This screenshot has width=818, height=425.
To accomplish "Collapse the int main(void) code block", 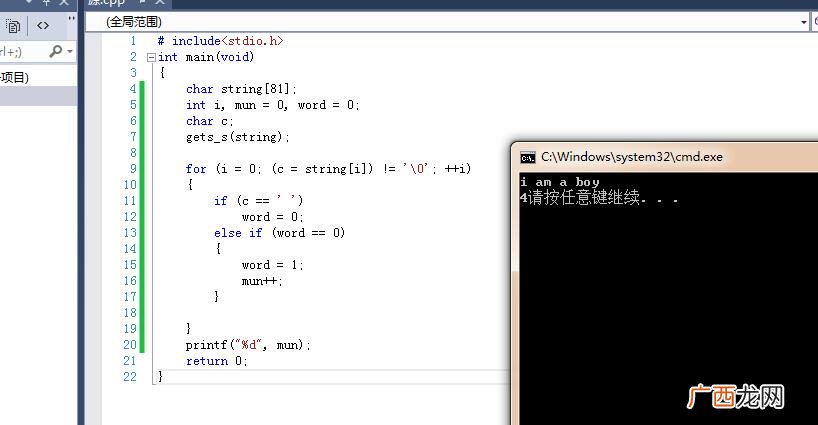I will point(151,57).
